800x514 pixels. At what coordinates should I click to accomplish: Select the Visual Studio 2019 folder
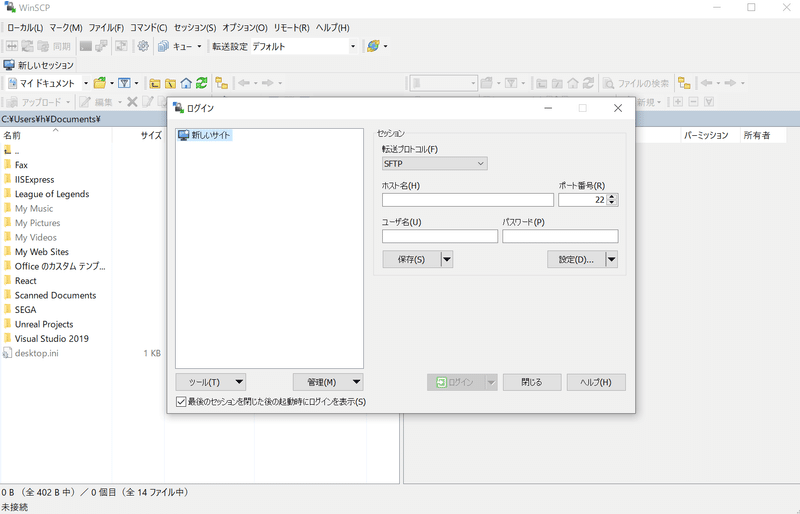pos(52,338)
